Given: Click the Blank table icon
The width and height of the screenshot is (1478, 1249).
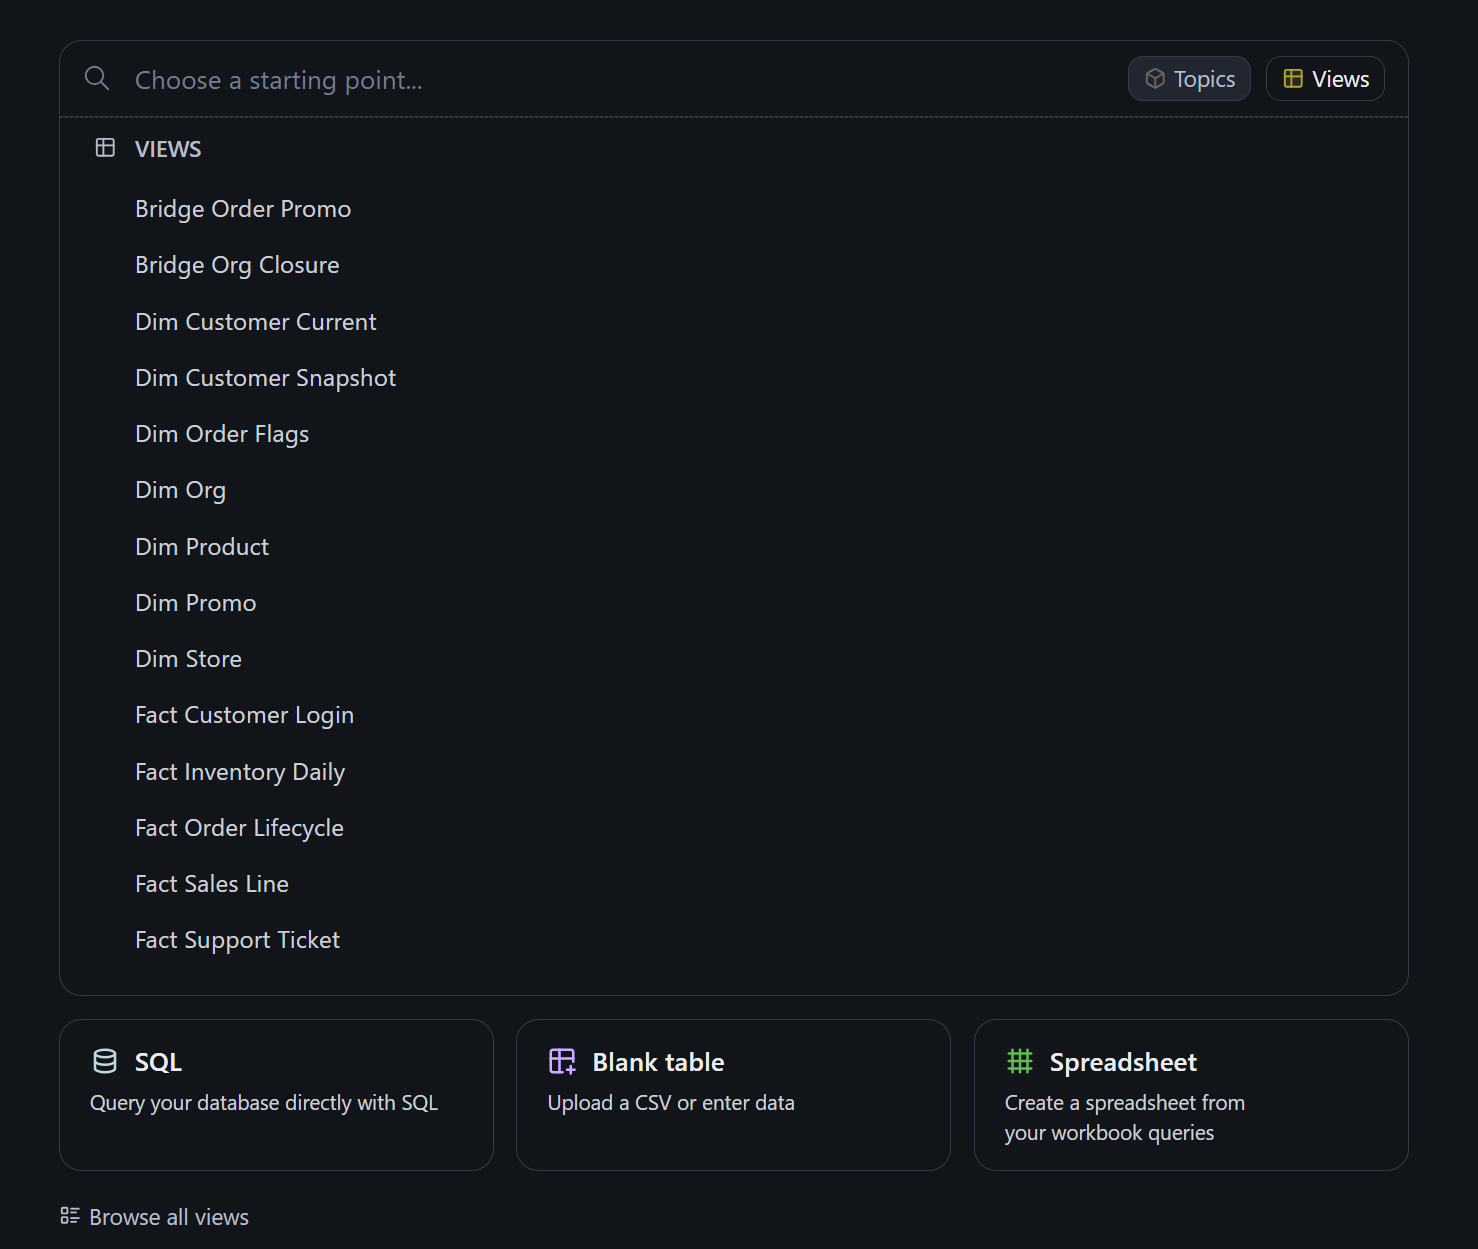Looking at the screenshot, I should [562, 1061].
